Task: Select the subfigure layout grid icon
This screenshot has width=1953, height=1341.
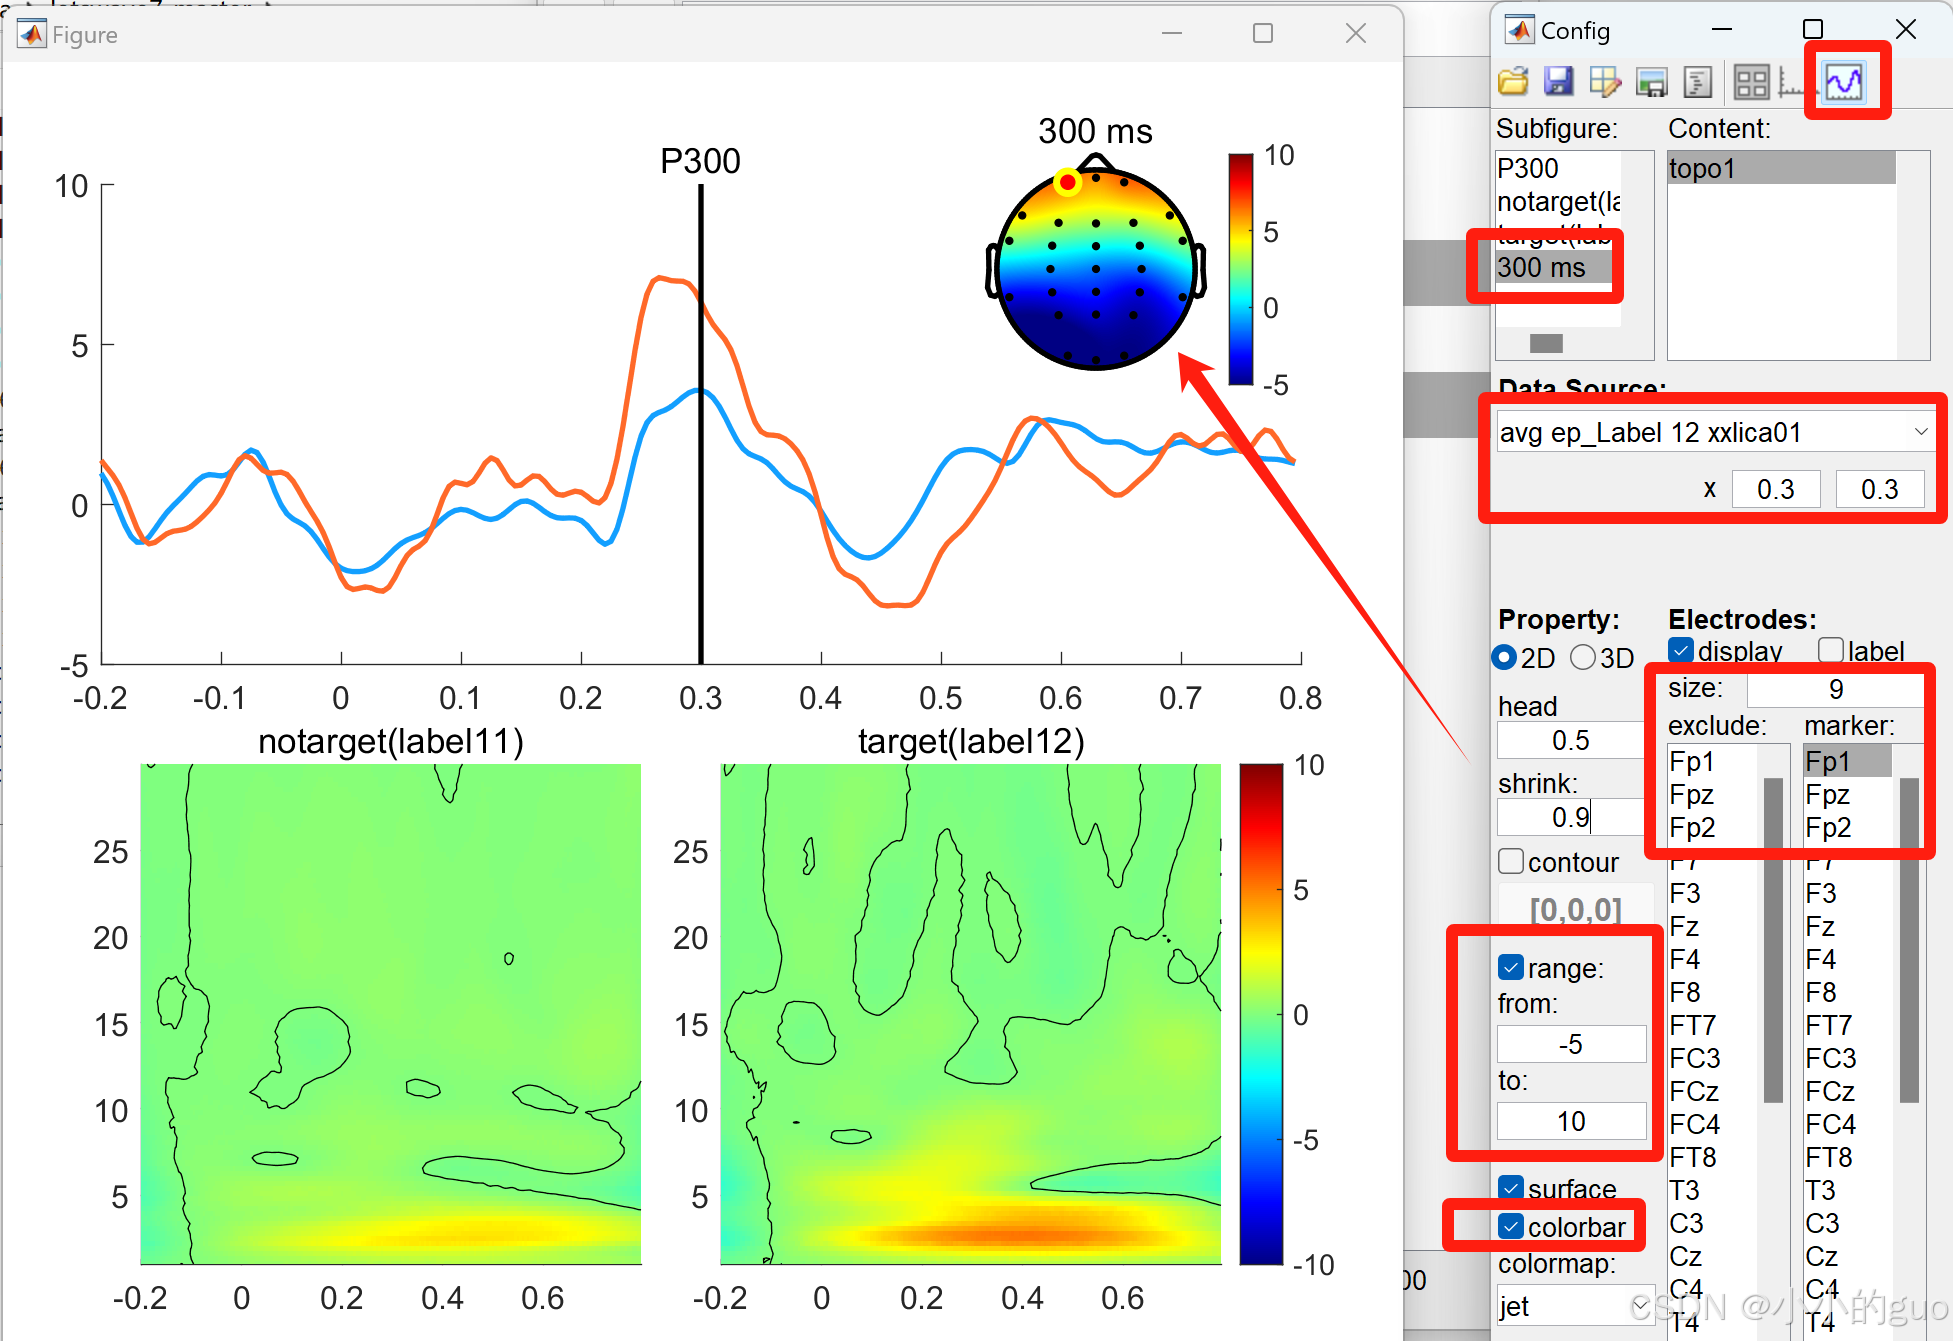Action: click(1751, 82)
